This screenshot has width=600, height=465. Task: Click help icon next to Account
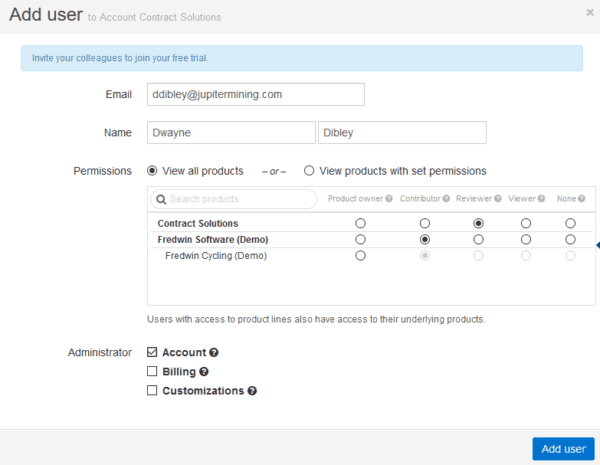pos(214,353)
